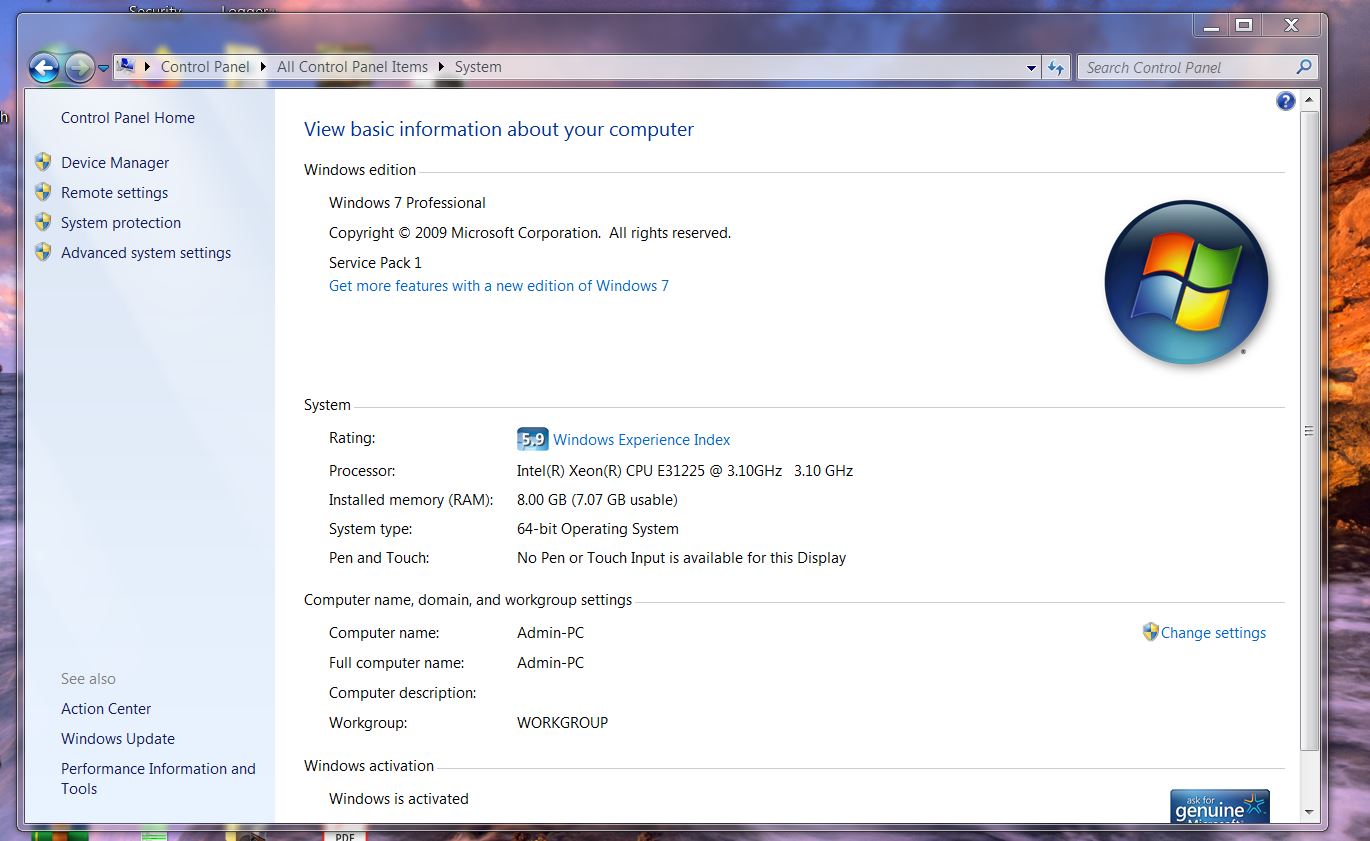The width and height of the screenshot is (1370, 841).
Task: Click the Service Pack 1 text
Action: click(375, 263)
